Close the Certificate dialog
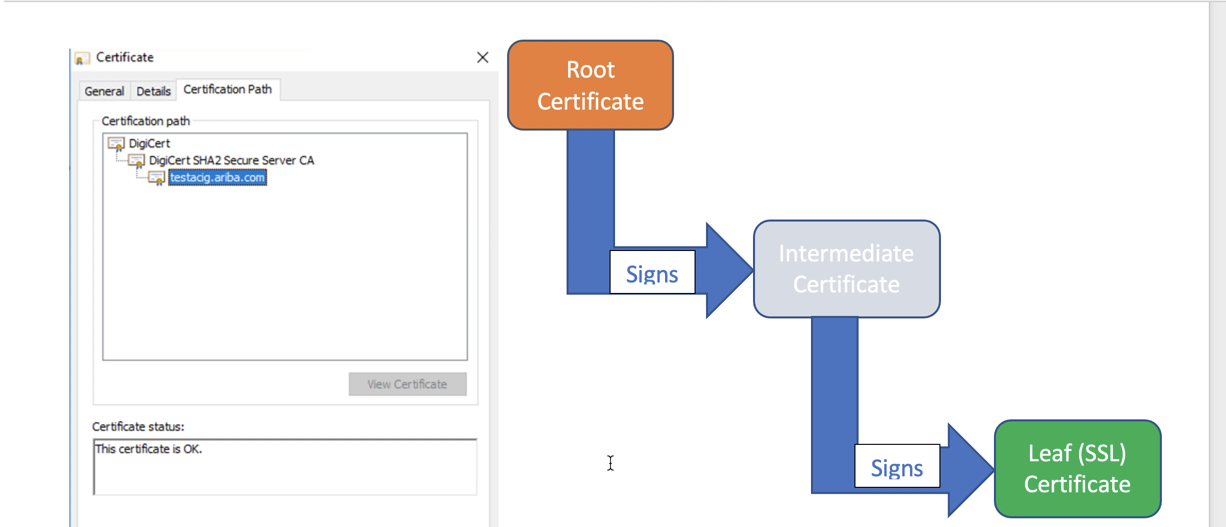Image resolution: width=1226 pixels, height=527 pixels. (482, 58)
